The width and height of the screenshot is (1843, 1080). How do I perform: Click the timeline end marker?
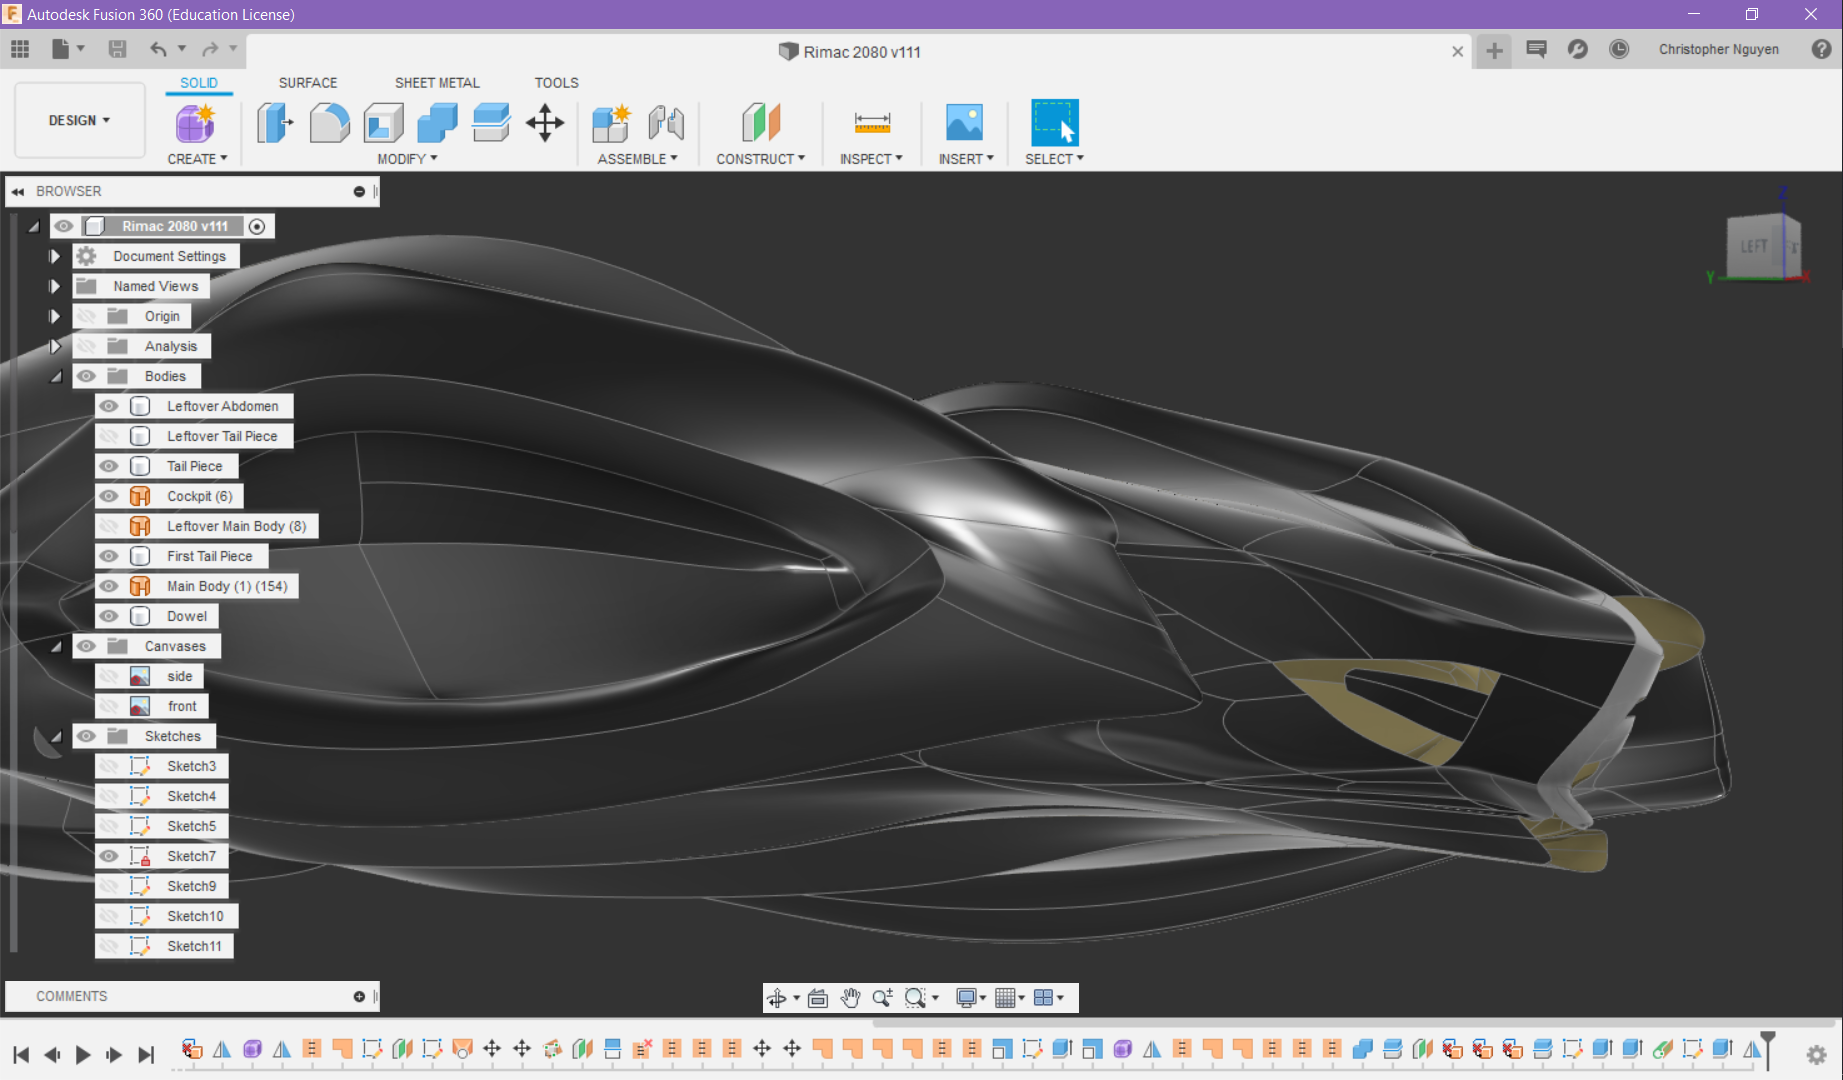(1767, 1049)
